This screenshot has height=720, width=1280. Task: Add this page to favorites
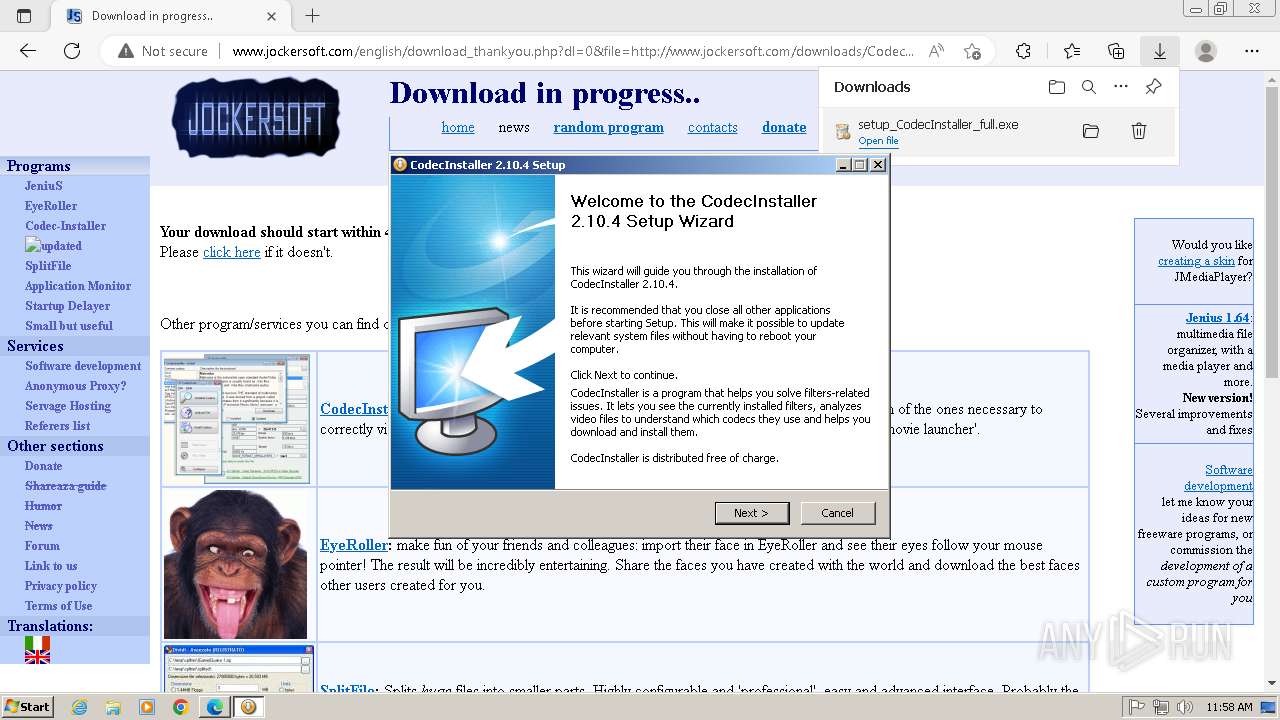[972, 51]
